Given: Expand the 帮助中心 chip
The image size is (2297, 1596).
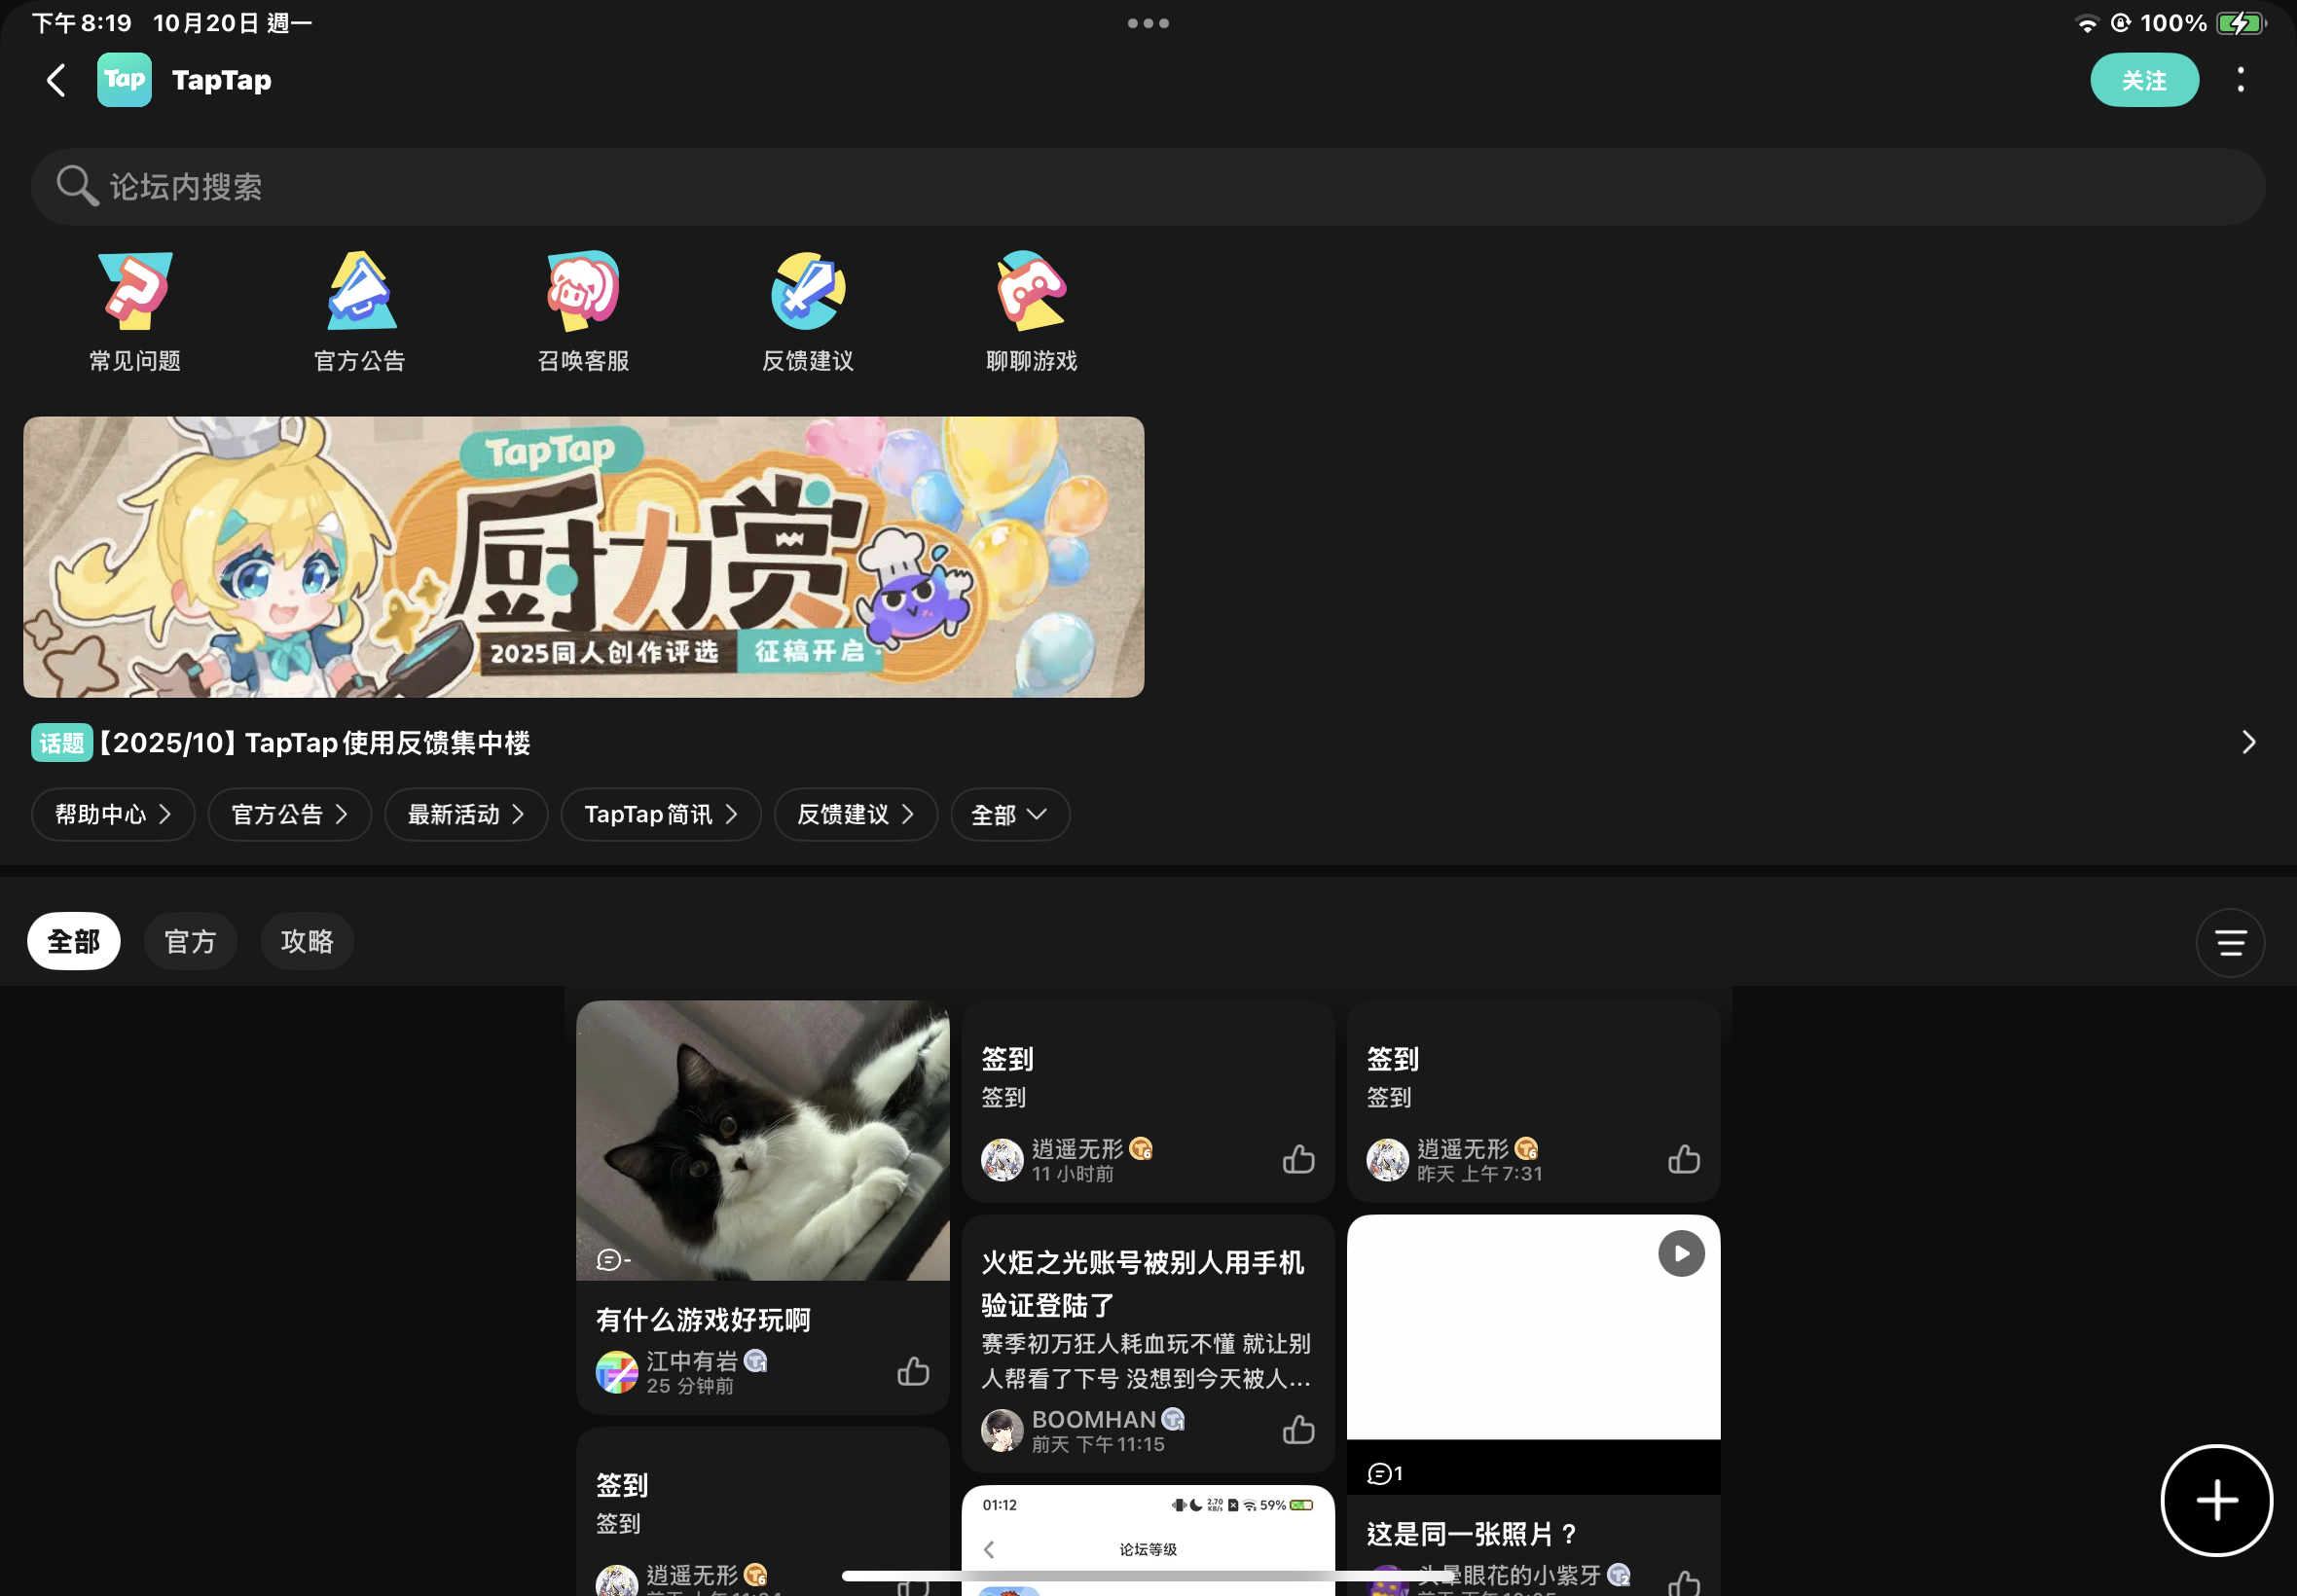Looking at the screenshot, I should [x=113, y=815].
